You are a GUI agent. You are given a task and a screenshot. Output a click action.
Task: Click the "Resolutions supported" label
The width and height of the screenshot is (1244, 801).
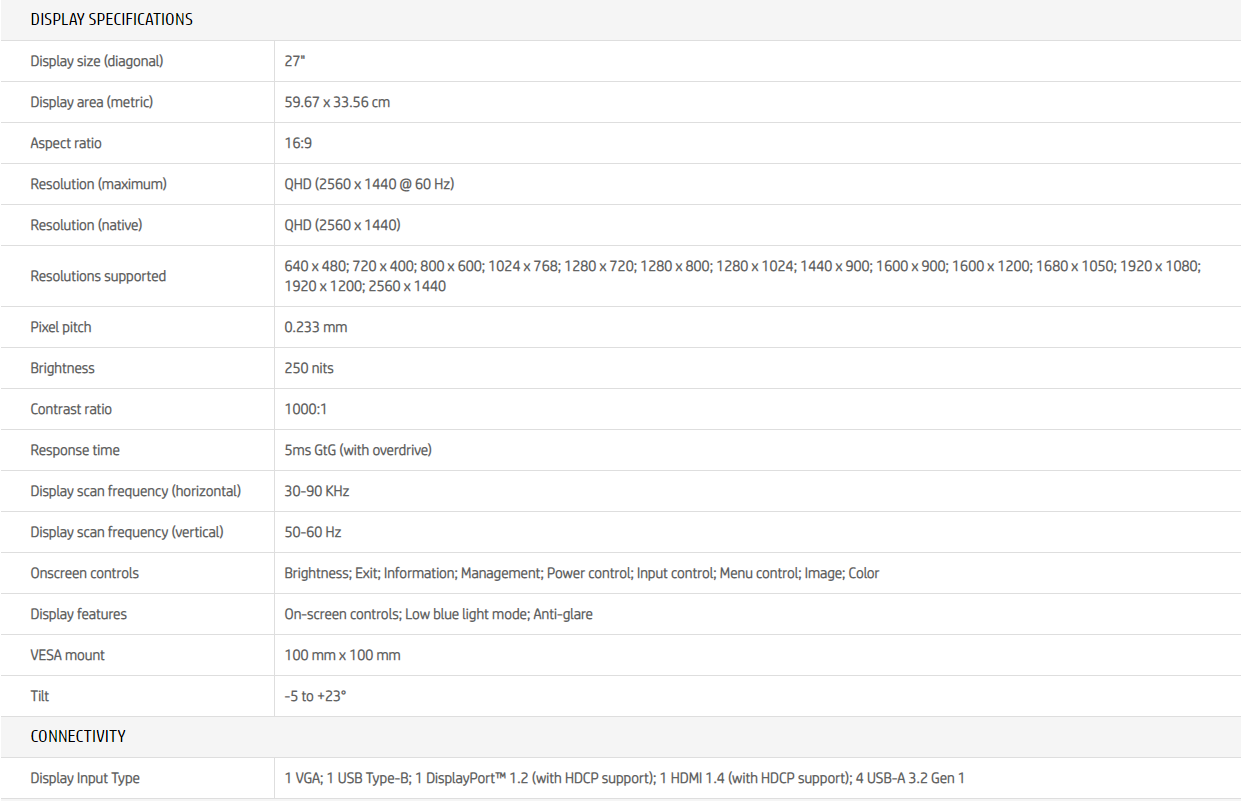98,276
